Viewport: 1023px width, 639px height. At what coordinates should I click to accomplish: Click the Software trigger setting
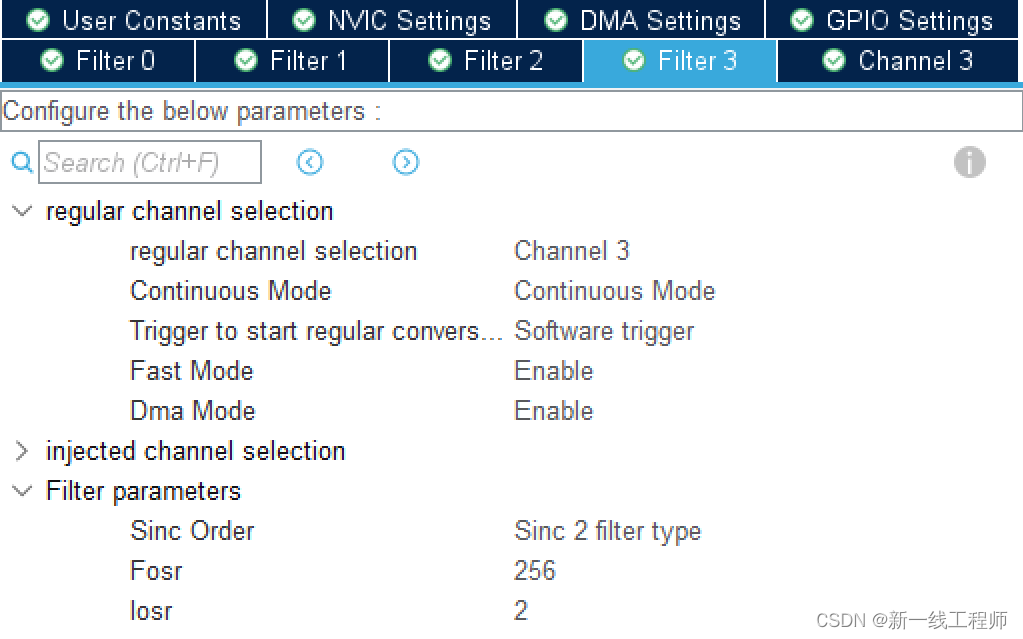pos(604,330)
